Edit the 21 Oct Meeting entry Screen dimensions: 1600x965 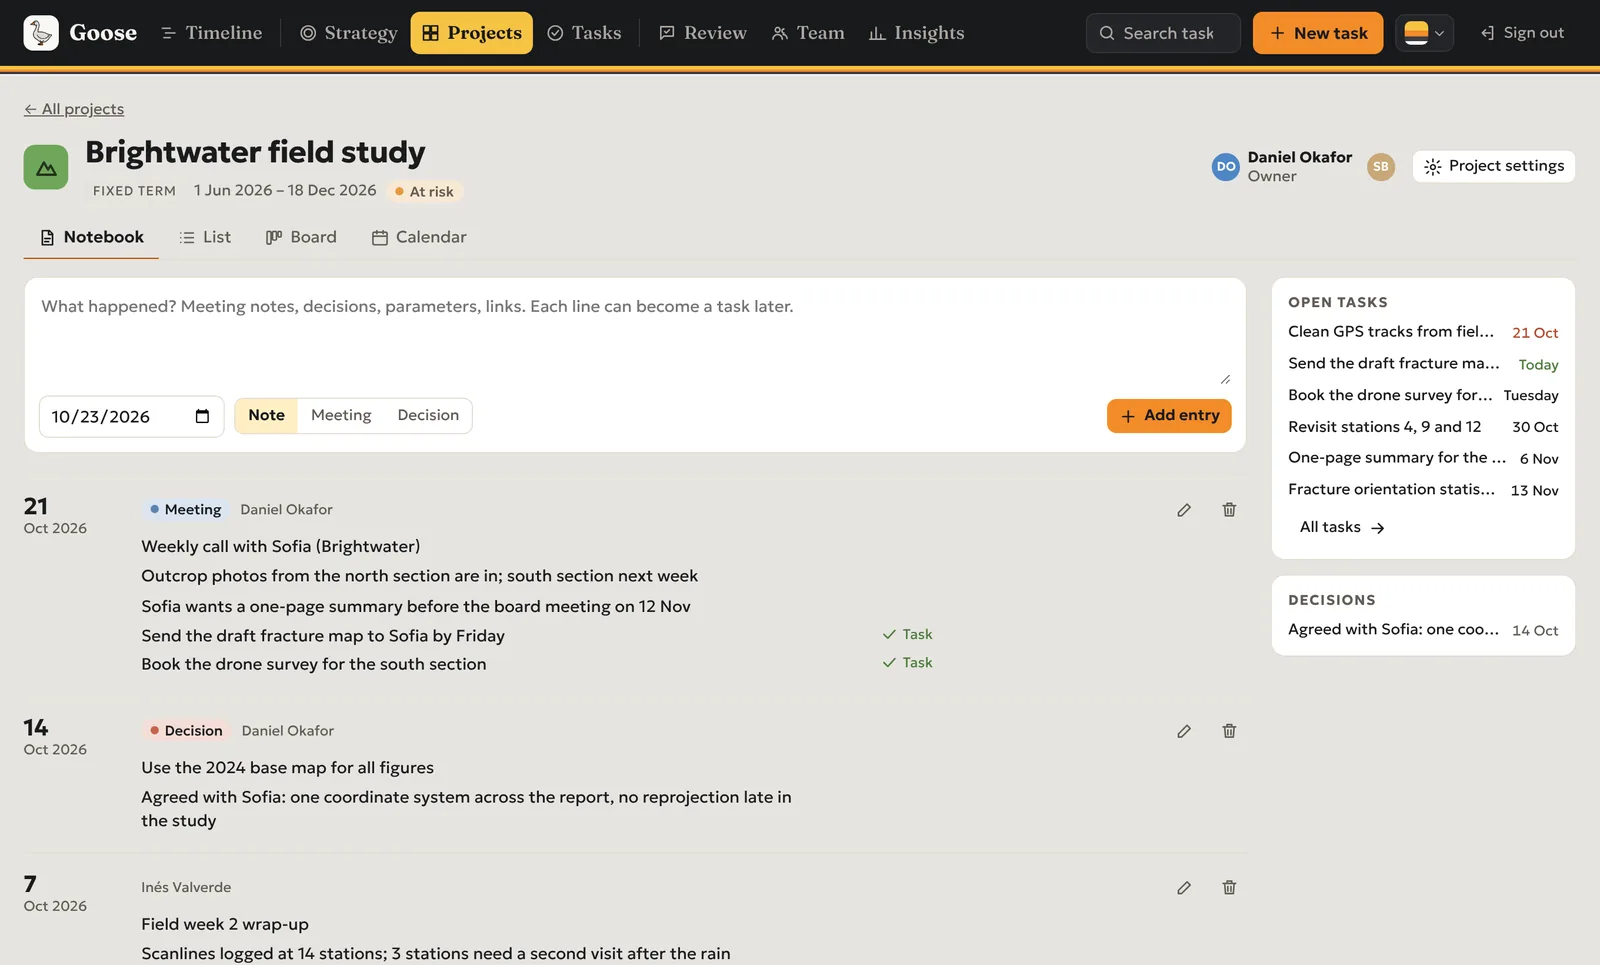click(x=1184, y=510)
